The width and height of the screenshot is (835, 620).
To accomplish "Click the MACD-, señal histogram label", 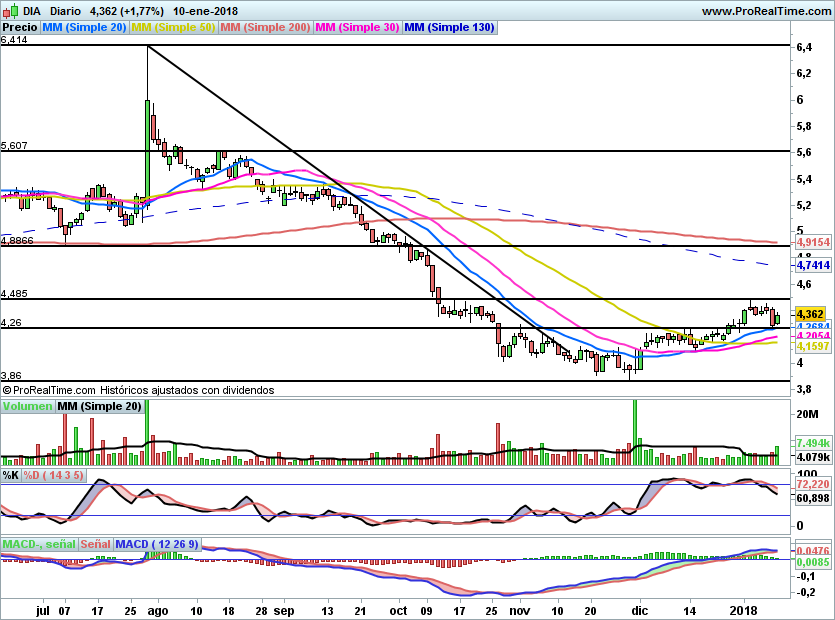I will point(38,544).
